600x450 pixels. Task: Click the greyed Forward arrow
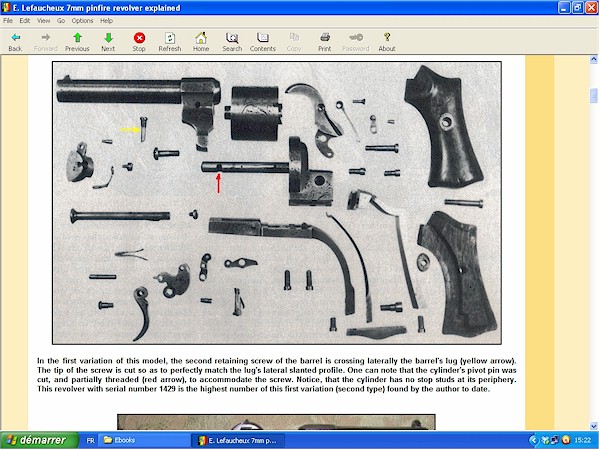click(x=46, y=42)
